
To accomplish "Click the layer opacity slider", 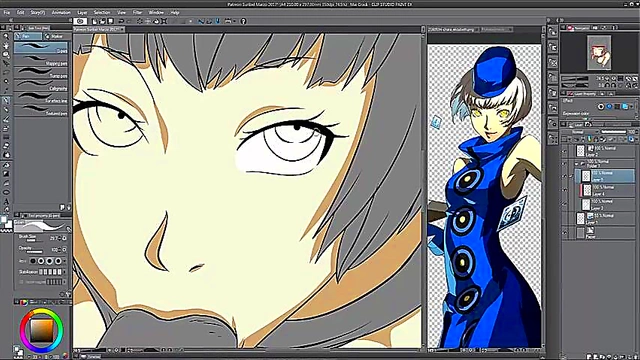I will [613, 132].
